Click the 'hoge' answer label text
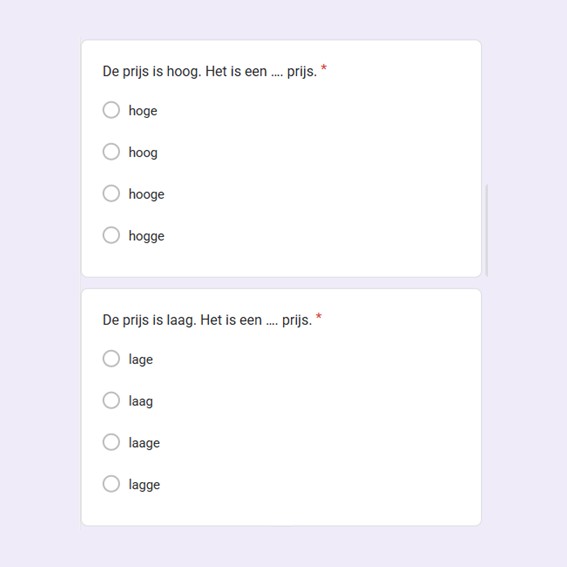The height and width of the screenshot is (567, 567). pos(143,111)
